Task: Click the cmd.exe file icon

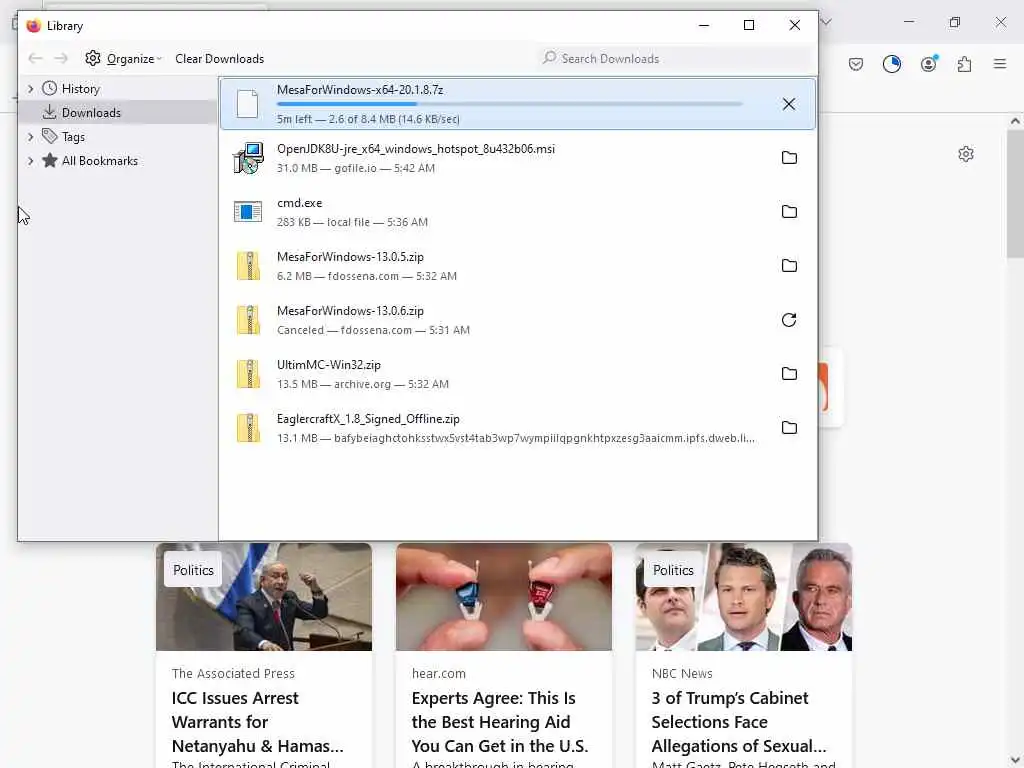Action: pyautogui.click(x=248, y=212)
